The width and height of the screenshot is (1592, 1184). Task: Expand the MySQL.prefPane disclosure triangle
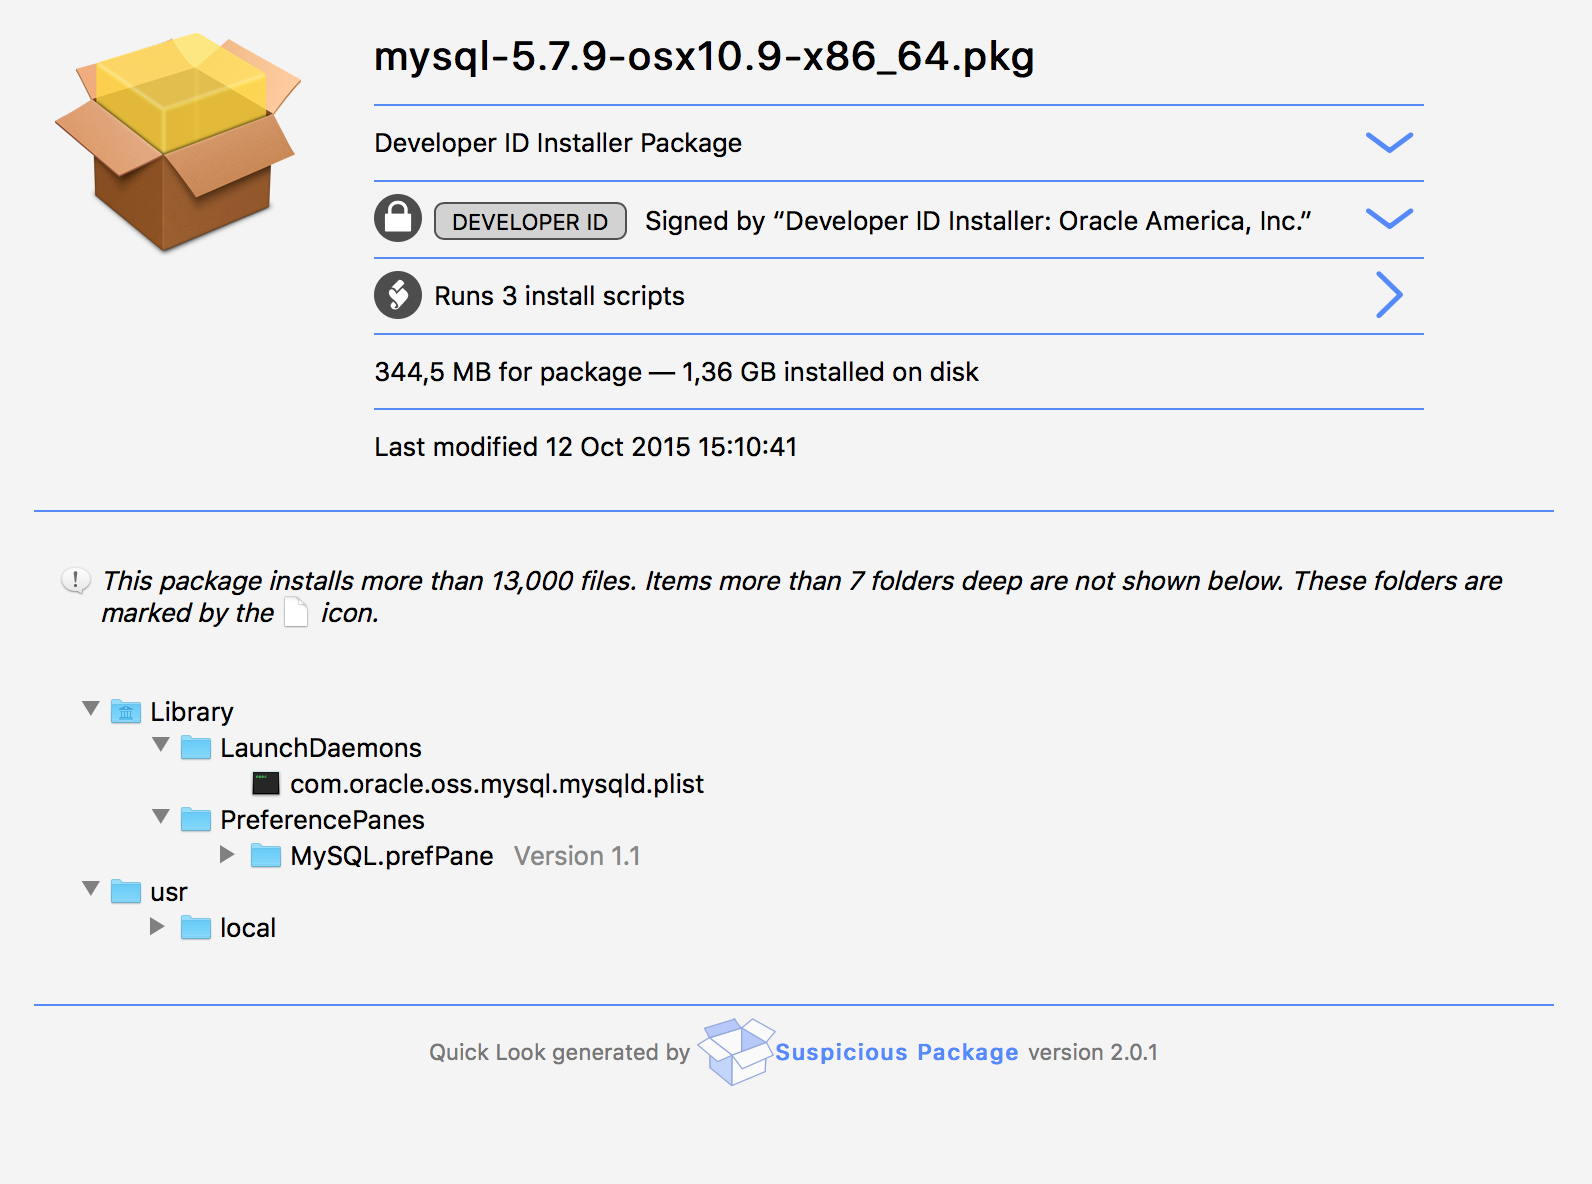pyautogui.click(x=227, y=854)
